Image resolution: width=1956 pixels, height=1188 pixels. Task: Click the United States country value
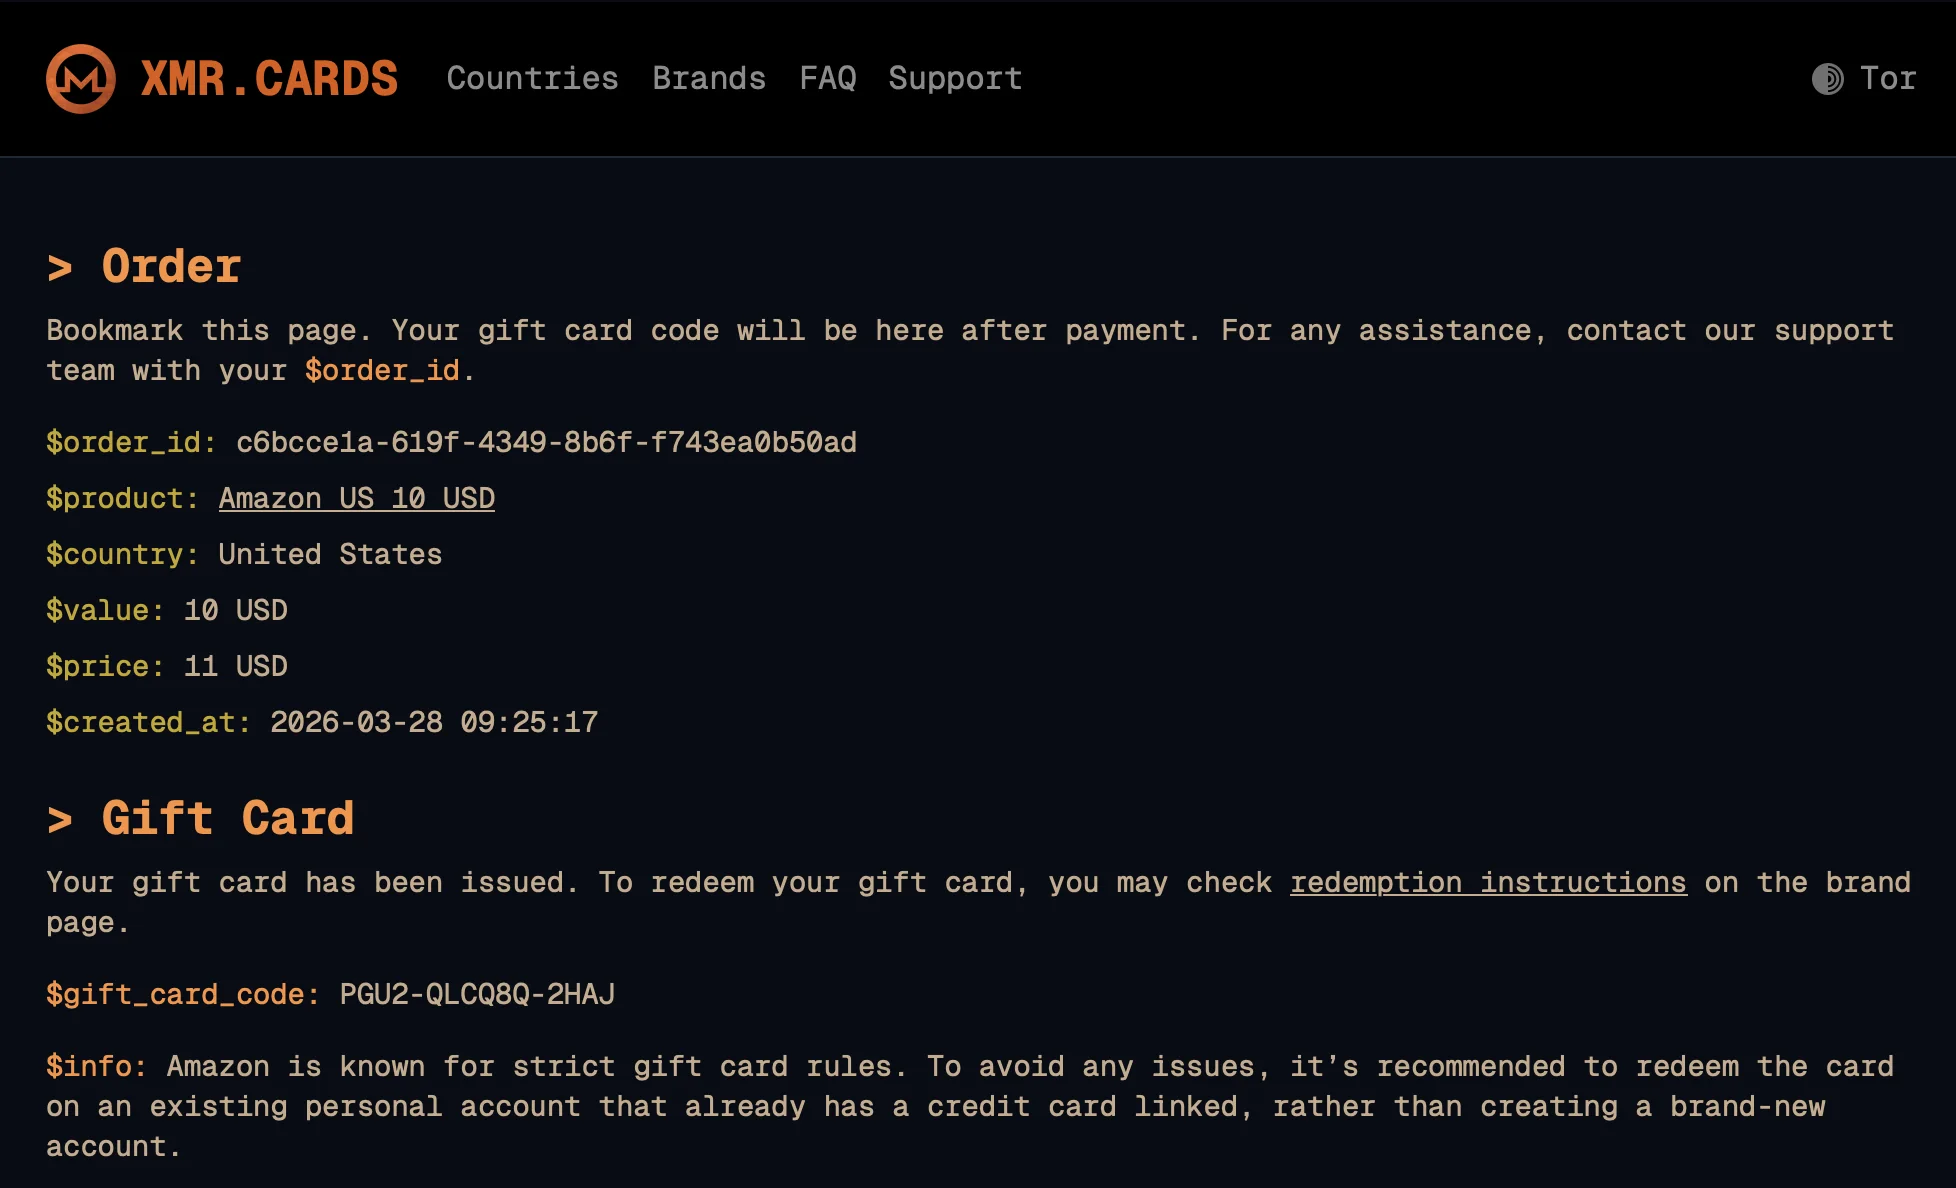(x=330, y=554)
